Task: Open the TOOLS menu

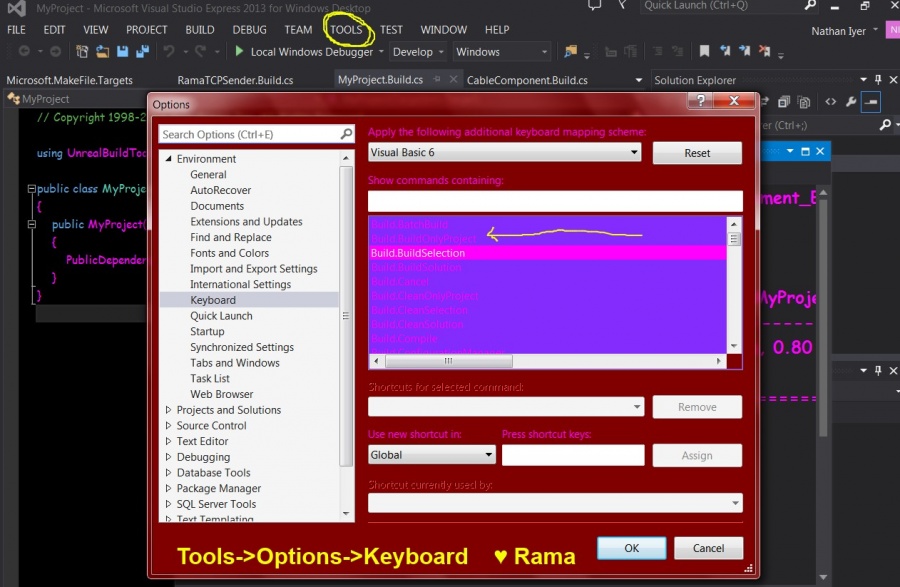Action: point(346,29)
